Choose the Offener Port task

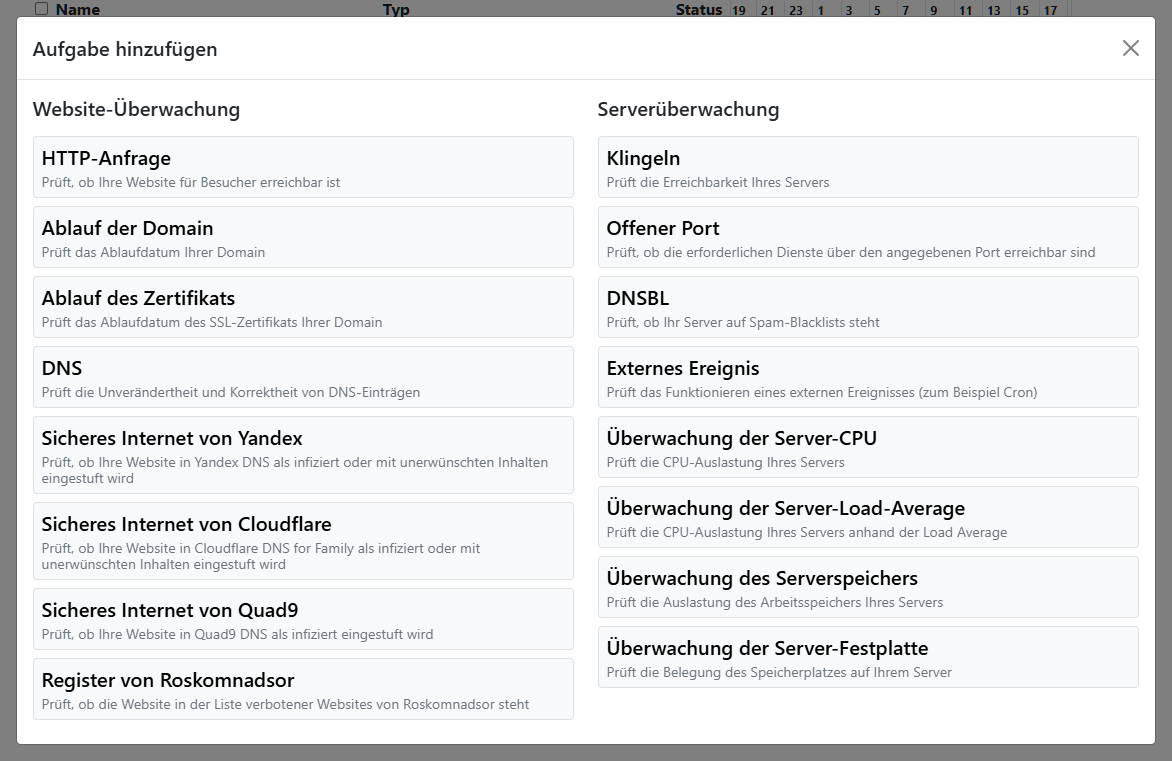pyautogui.click(x=867, y=237)
